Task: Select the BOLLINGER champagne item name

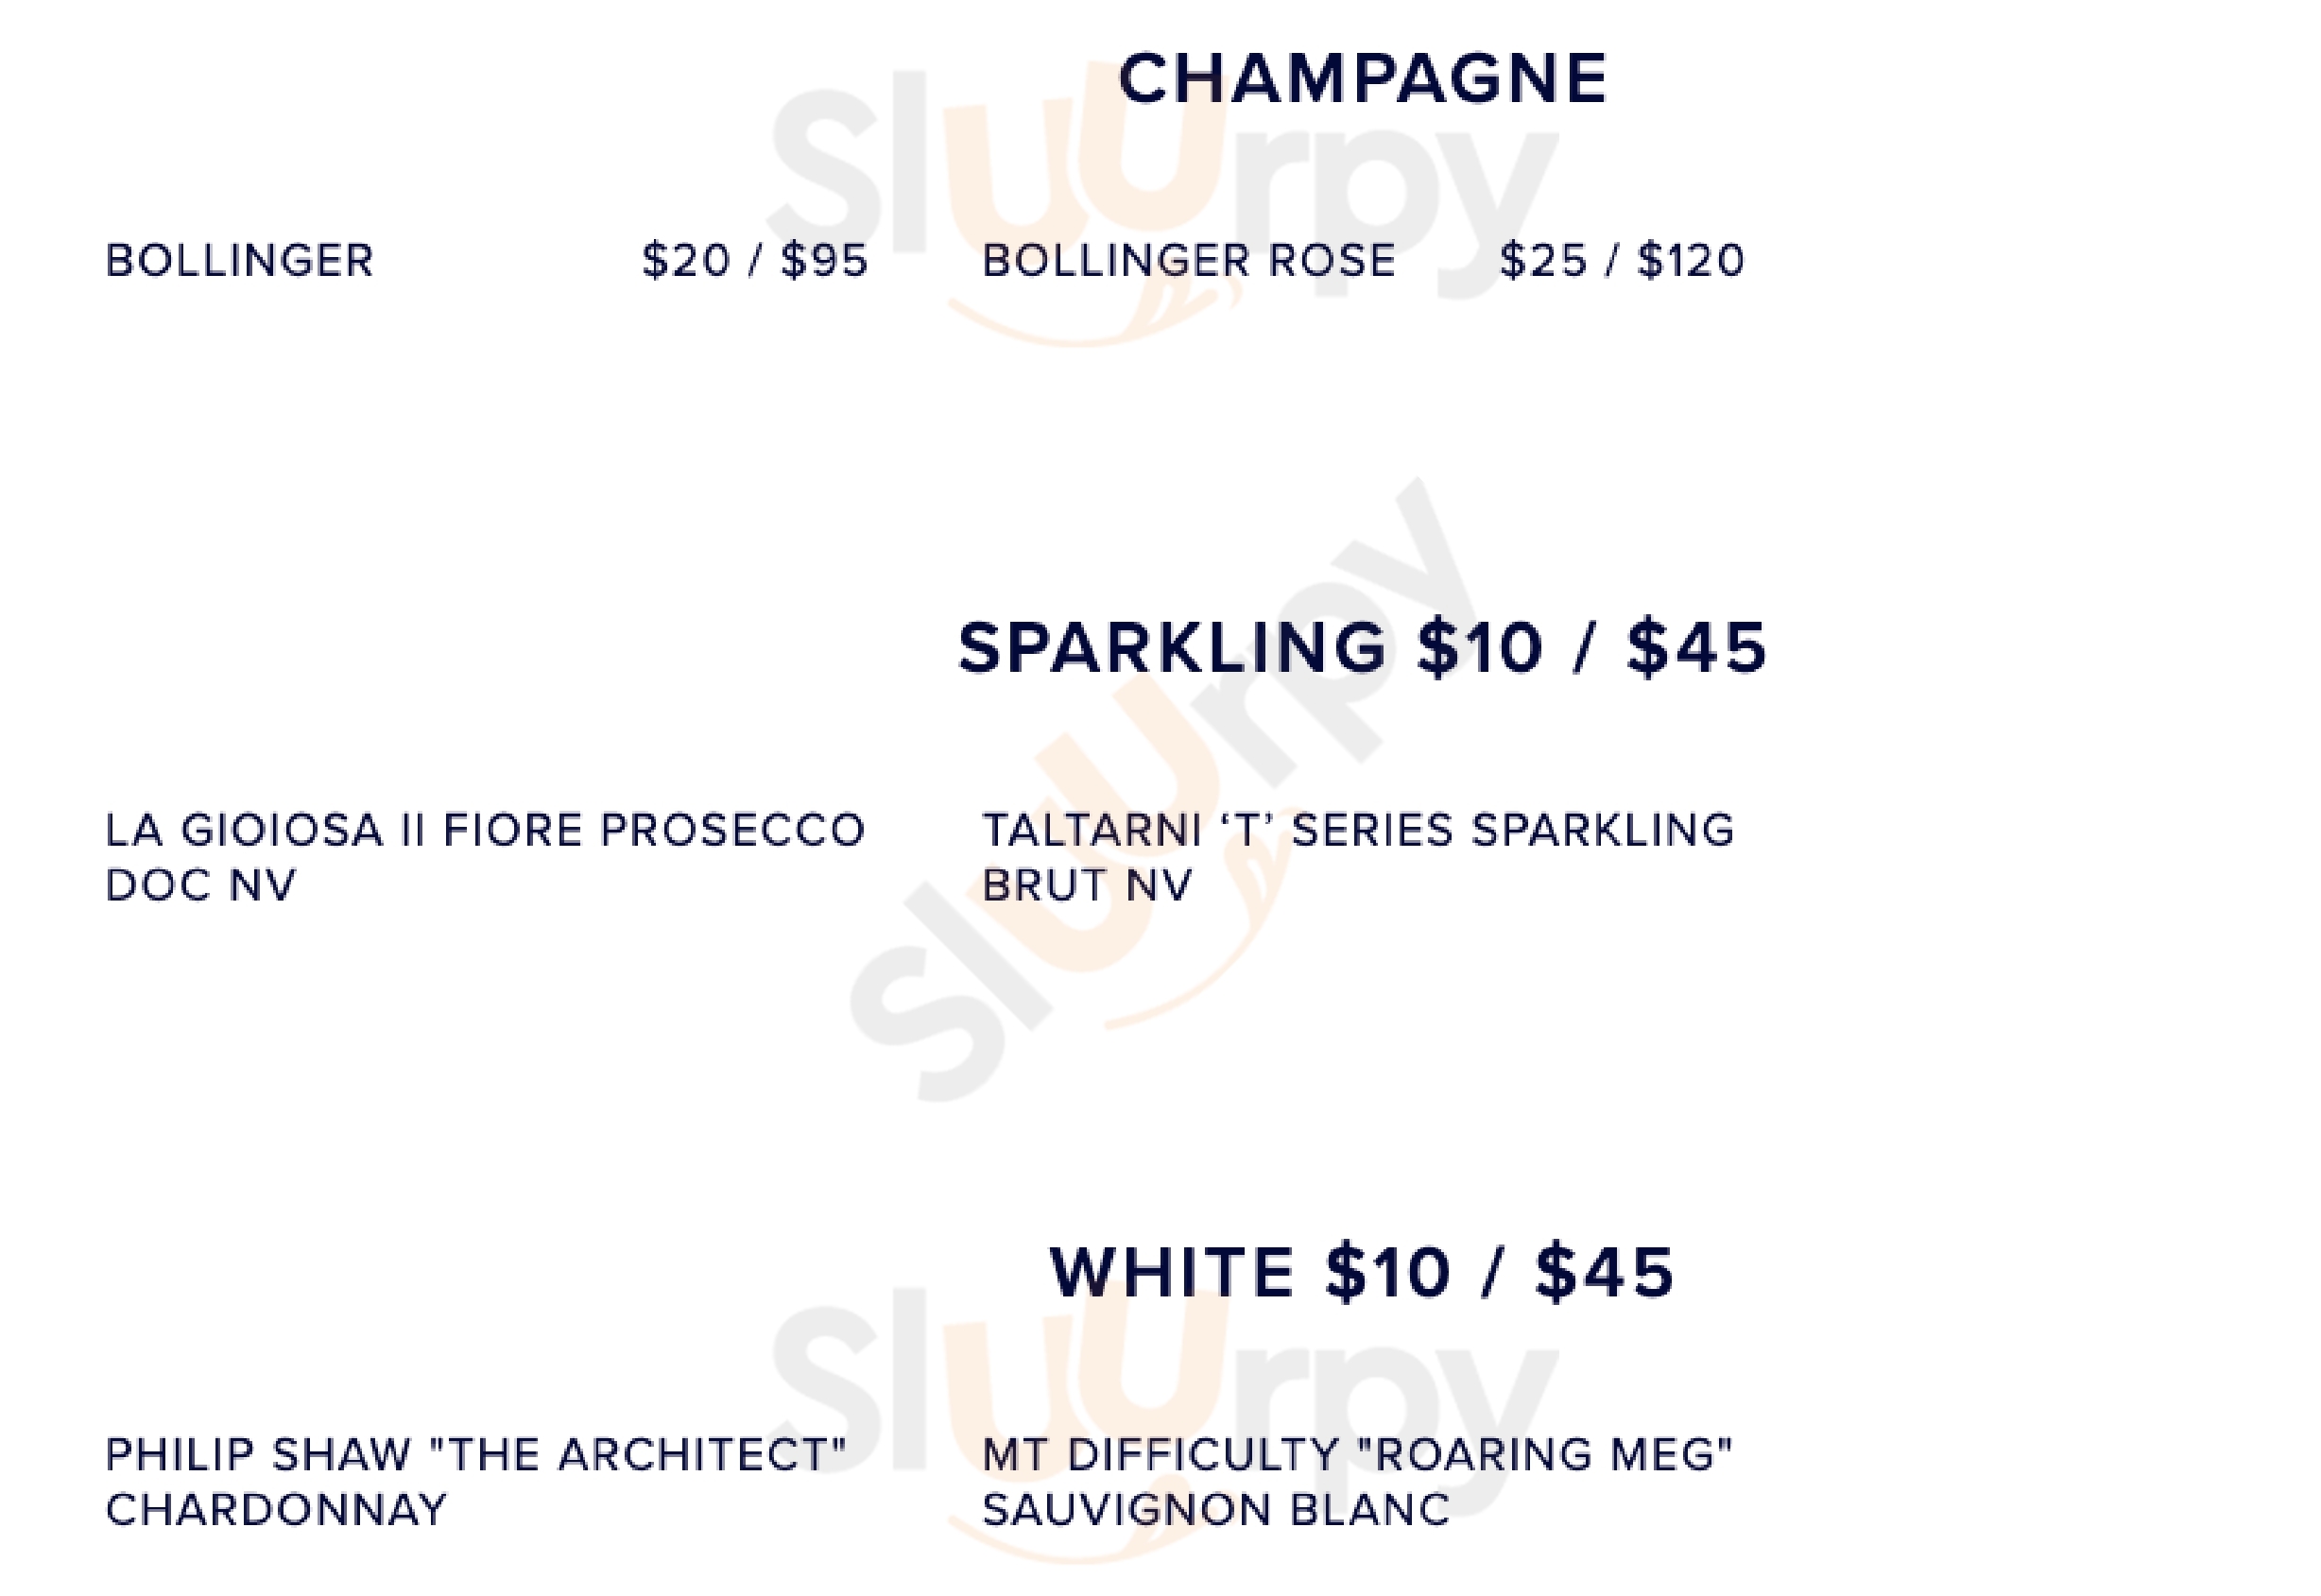Action: (x=240, y=261)
